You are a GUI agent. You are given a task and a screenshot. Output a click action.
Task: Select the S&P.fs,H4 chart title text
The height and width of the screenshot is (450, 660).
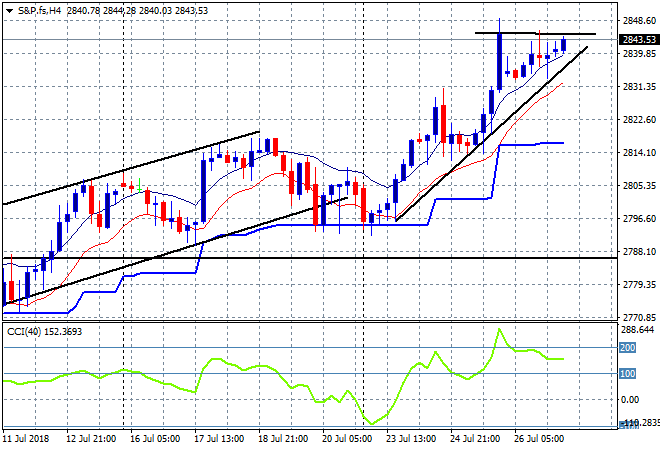click(x=40, y=11)
